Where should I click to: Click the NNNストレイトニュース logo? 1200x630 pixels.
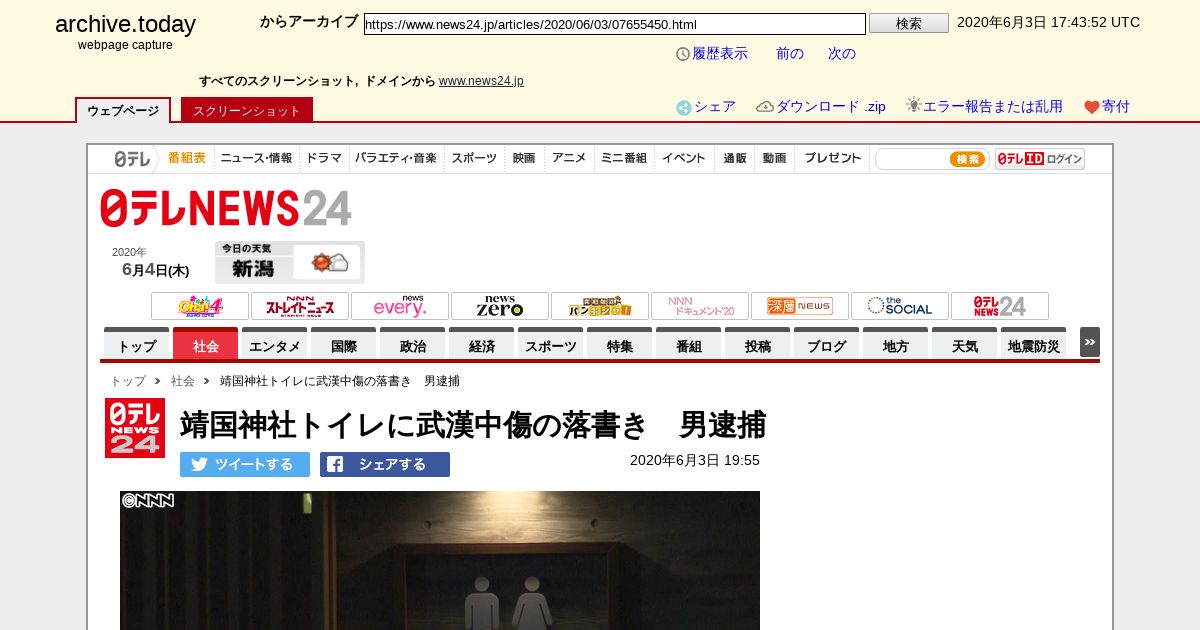coord(300,306)
